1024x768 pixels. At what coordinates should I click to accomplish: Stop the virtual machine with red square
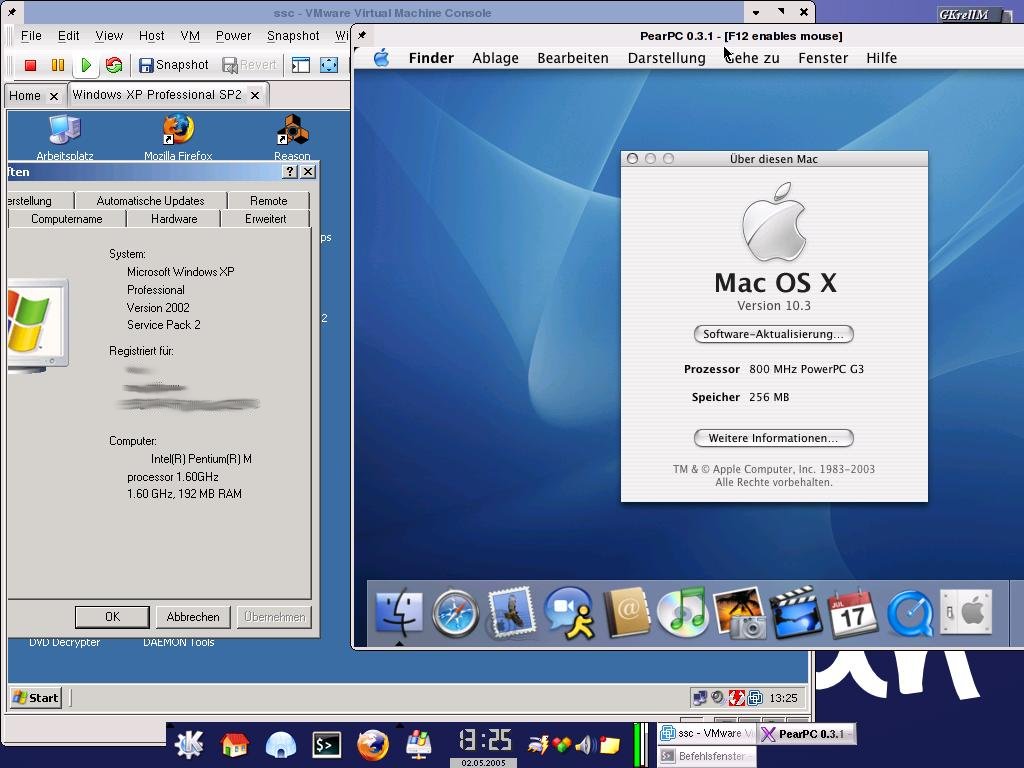(30, 65)
